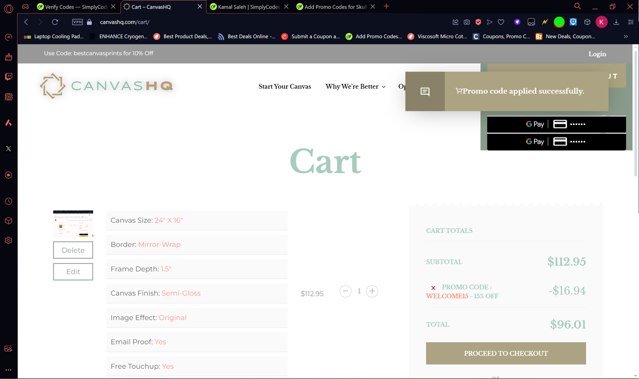Image resolution: width=639 pixels, height=379 pixels.
Task: Toggle the VPN badge in address bar
Action: 77,22
